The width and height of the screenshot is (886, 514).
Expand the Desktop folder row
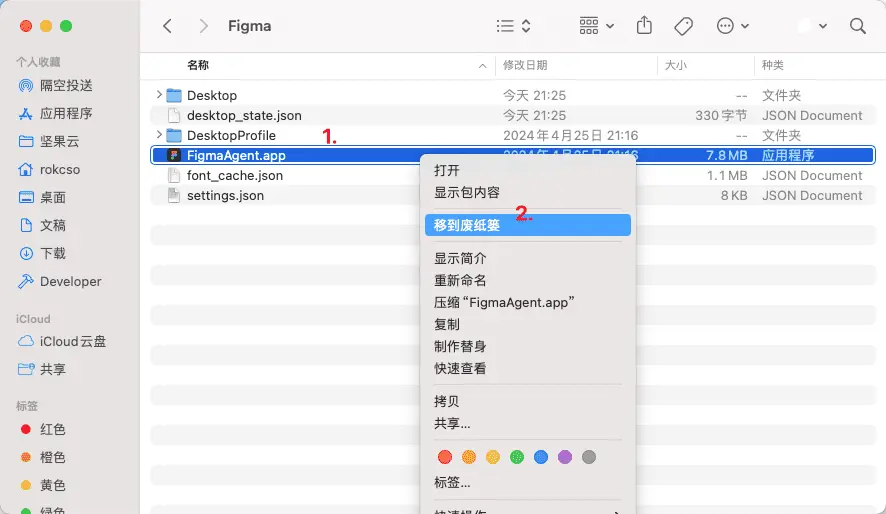(159, 95)
